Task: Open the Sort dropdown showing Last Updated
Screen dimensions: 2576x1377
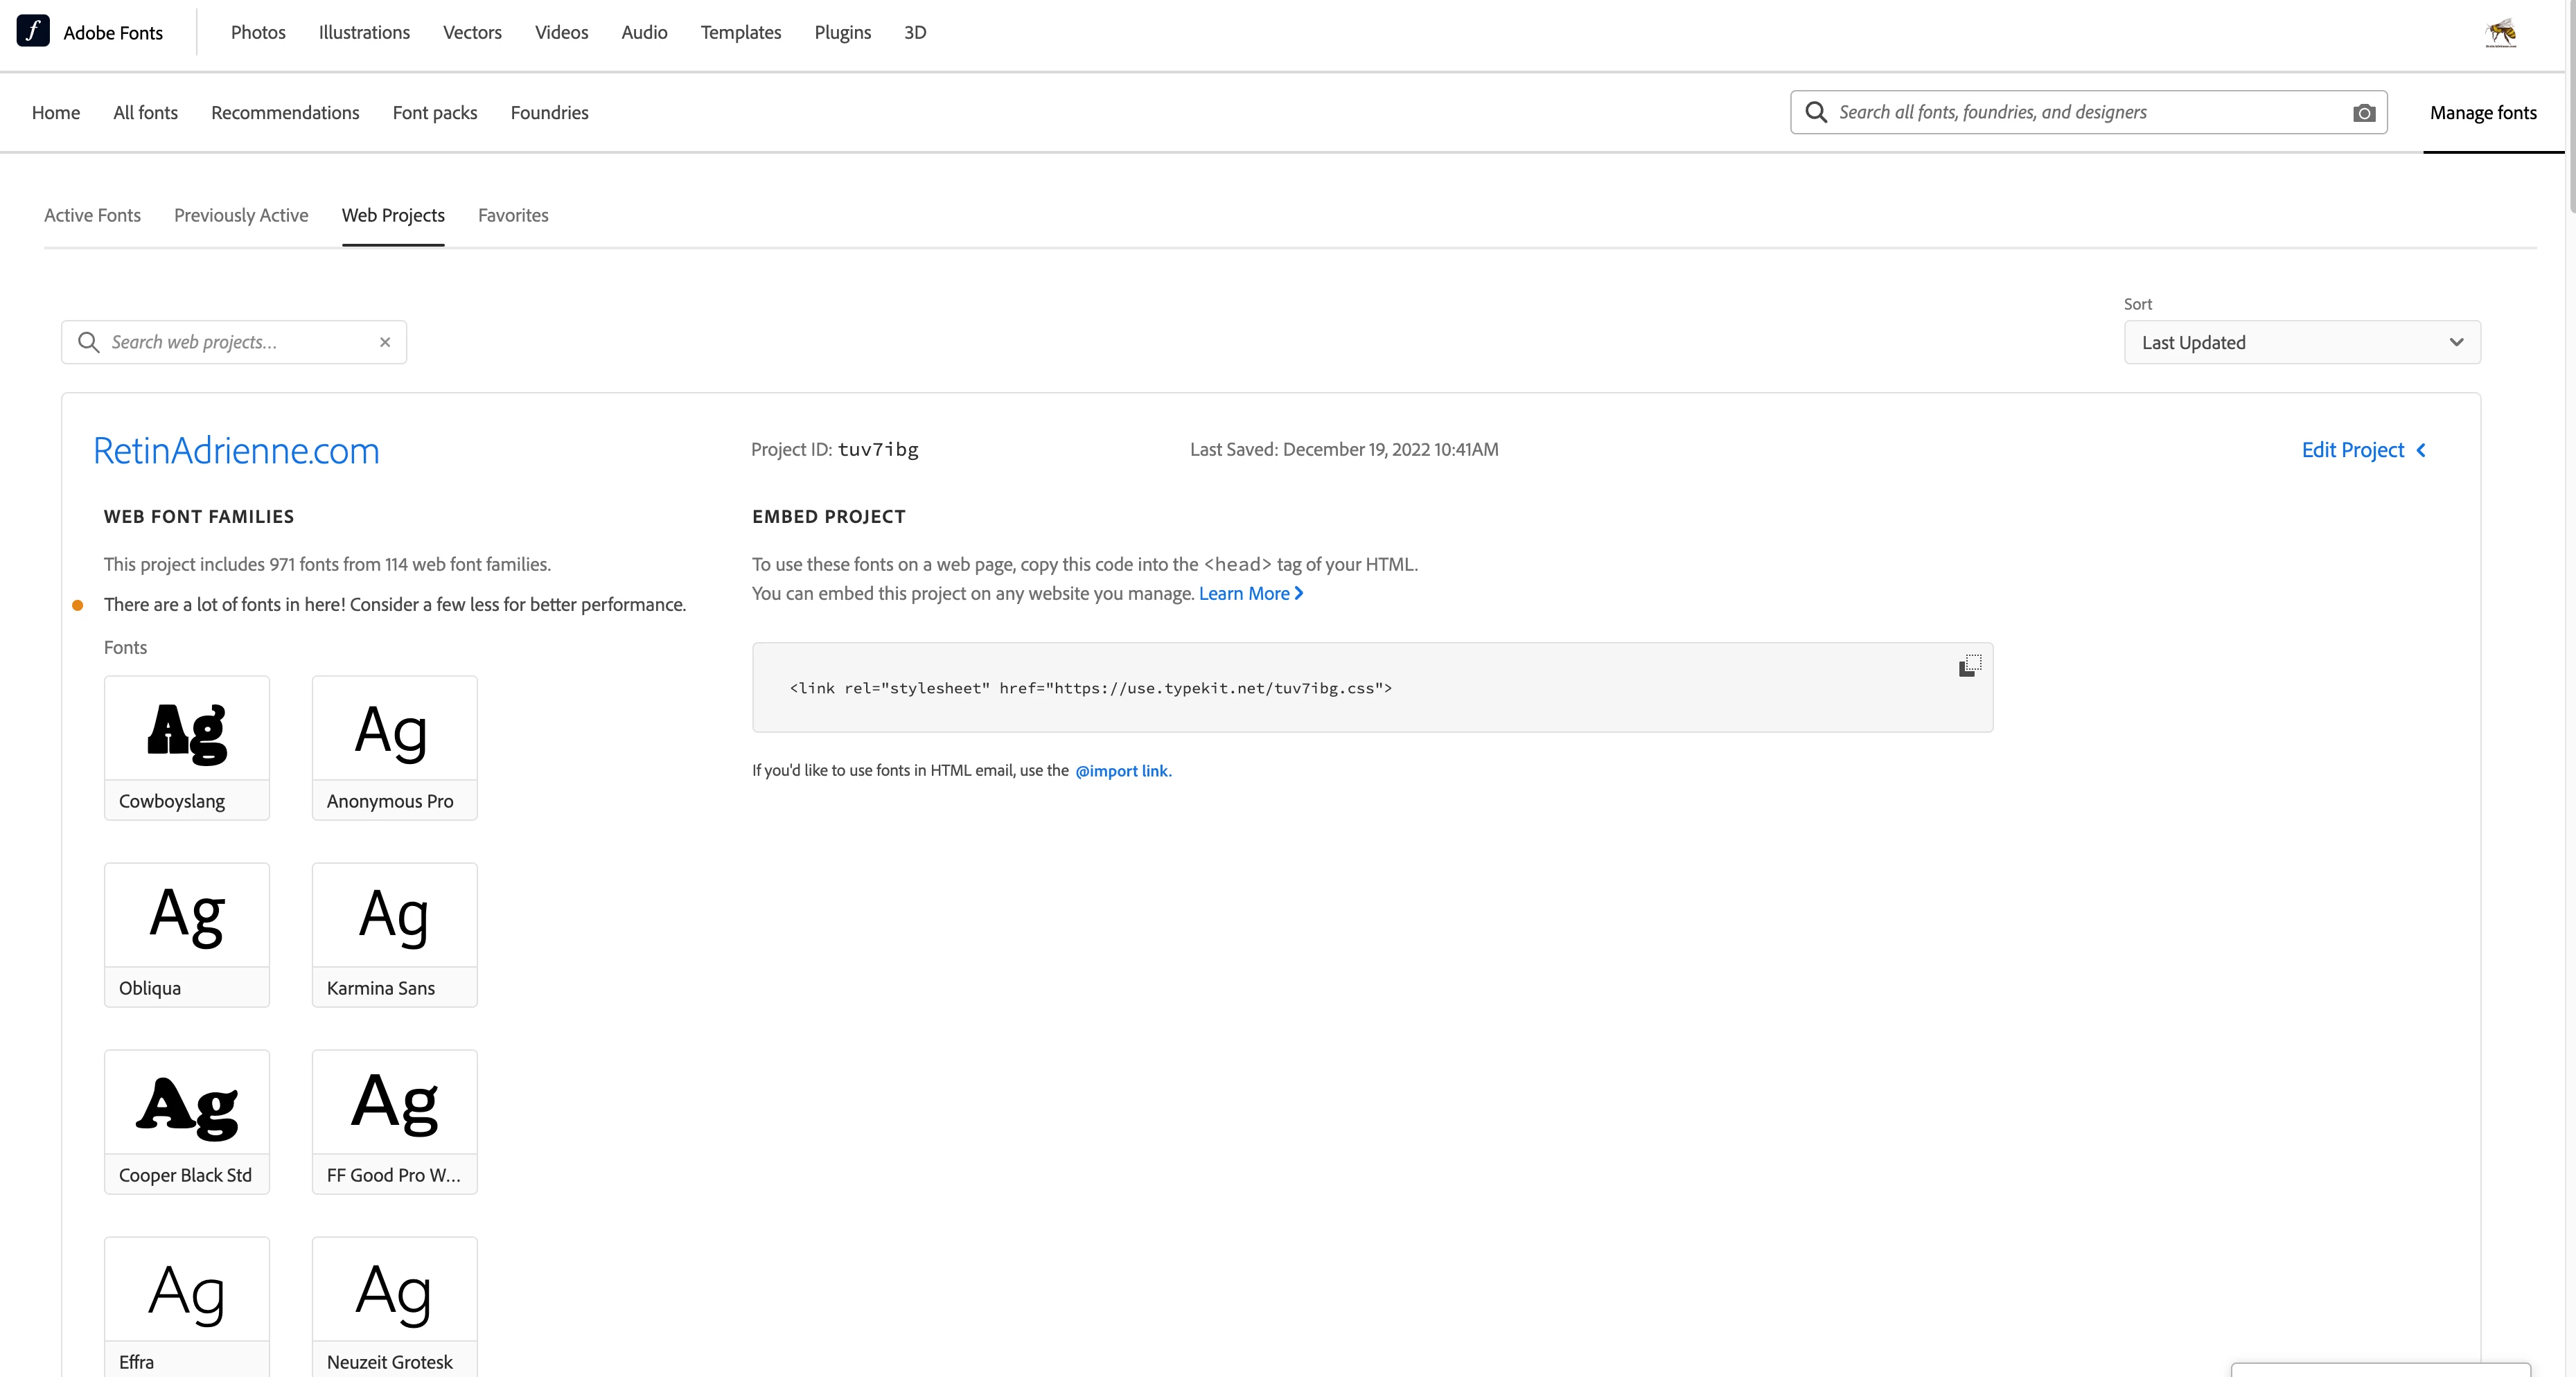Action: tap(2301, 342)
